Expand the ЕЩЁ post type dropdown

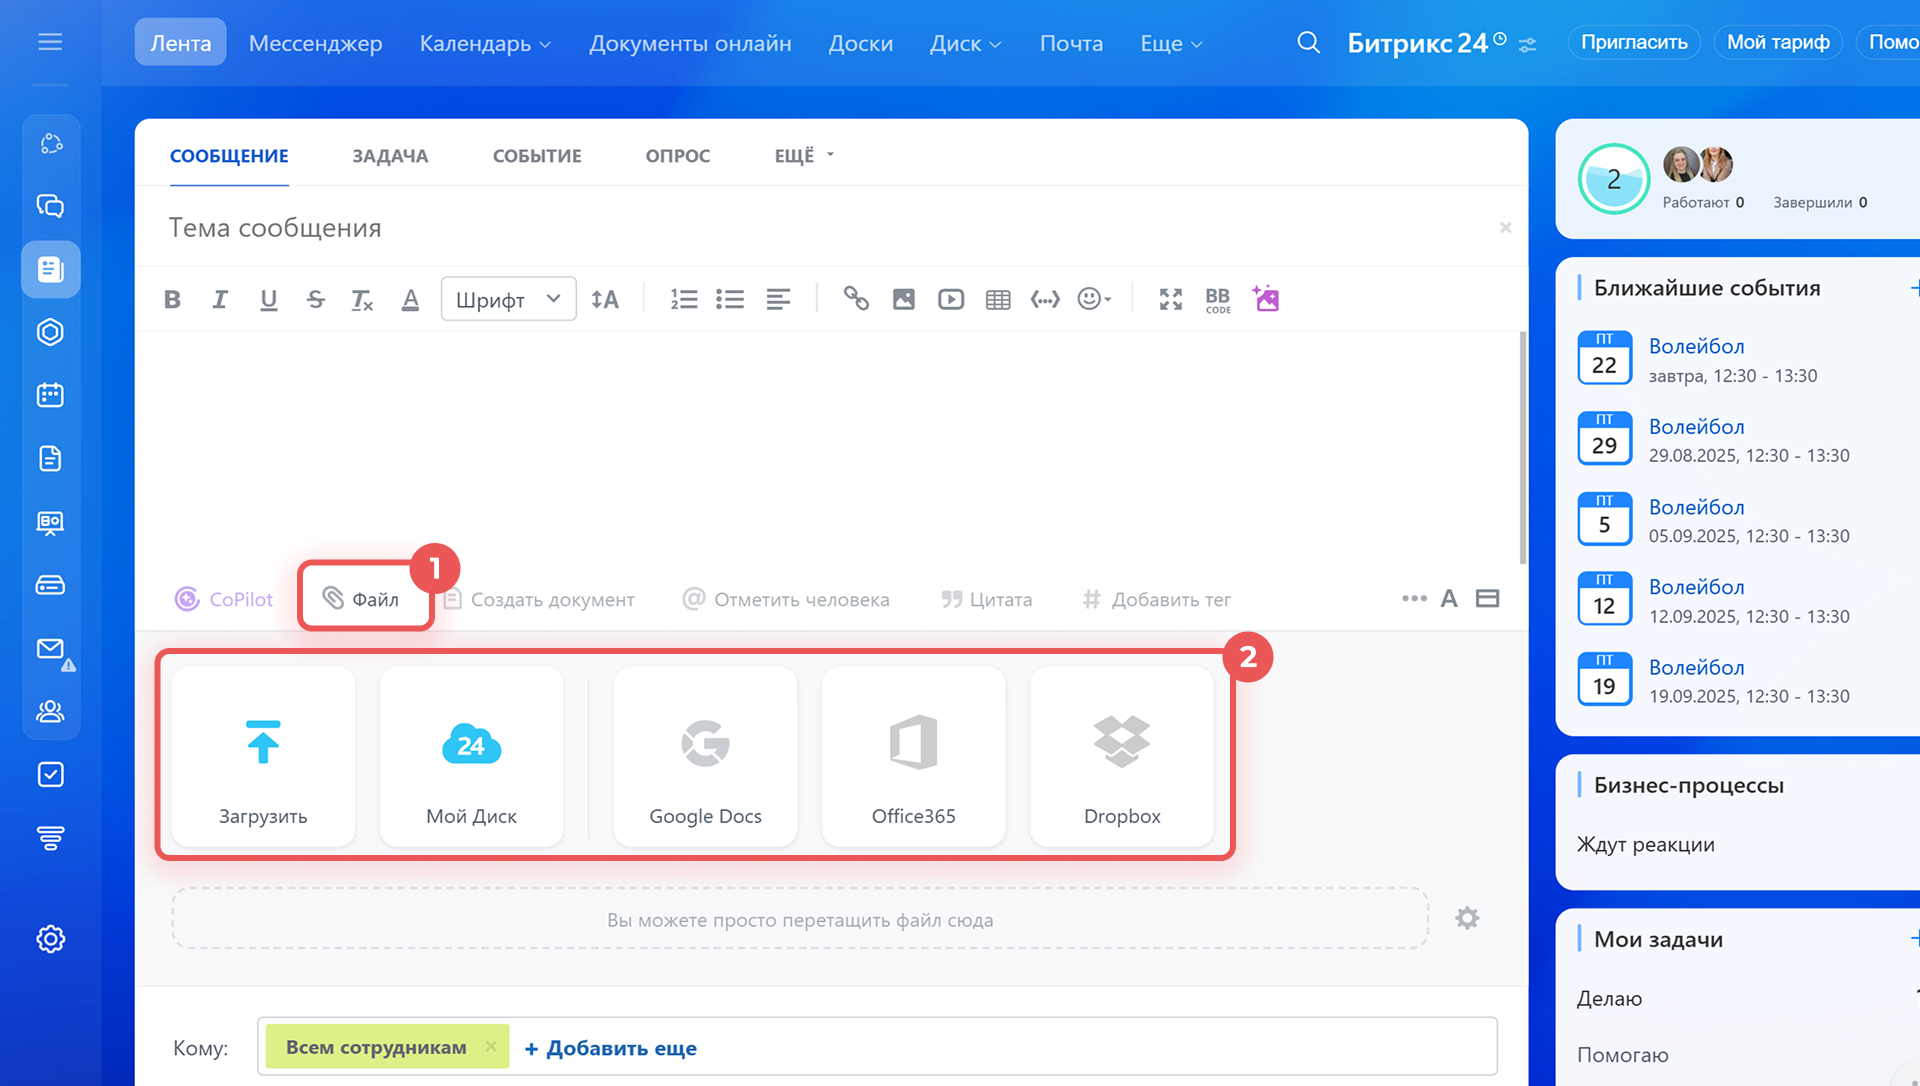pyautogui.click(x=804, y=155)
